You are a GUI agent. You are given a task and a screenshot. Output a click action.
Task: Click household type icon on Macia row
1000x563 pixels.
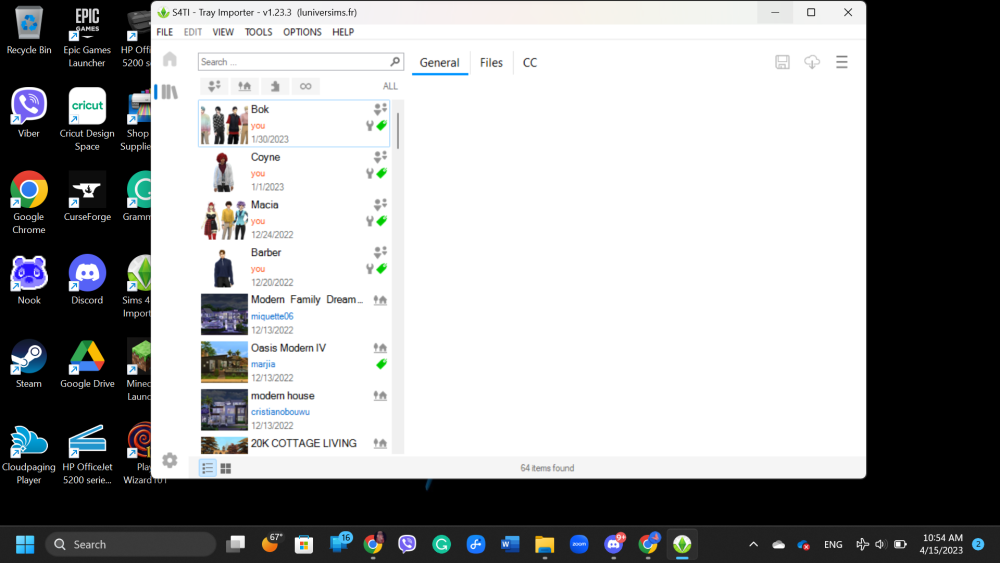point(380,205)
